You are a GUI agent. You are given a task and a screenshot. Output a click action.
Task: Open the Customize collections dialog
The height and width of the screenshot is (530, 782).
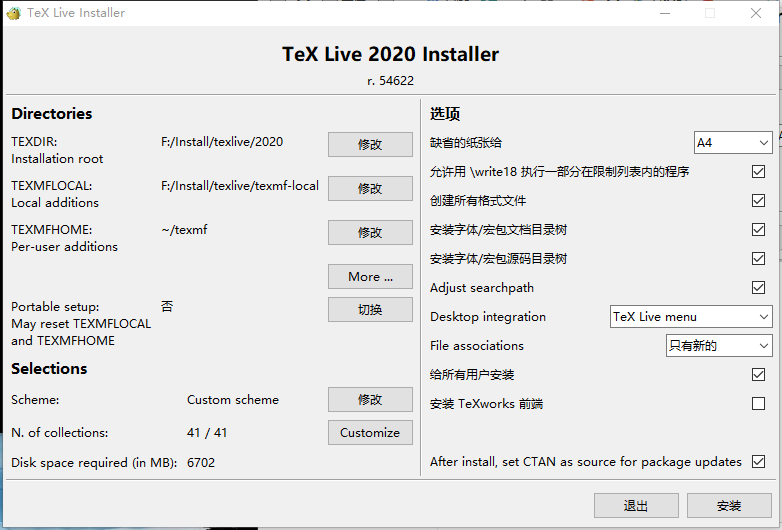pyautogui.click(x=370, y=432)
